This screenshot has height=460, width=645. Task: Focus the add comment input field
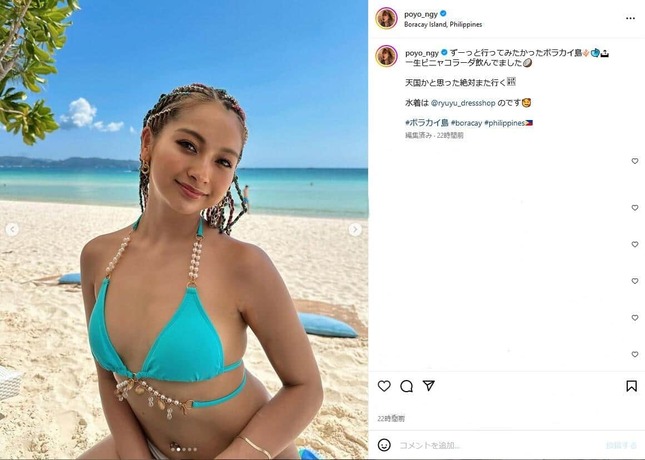[498, 446]
